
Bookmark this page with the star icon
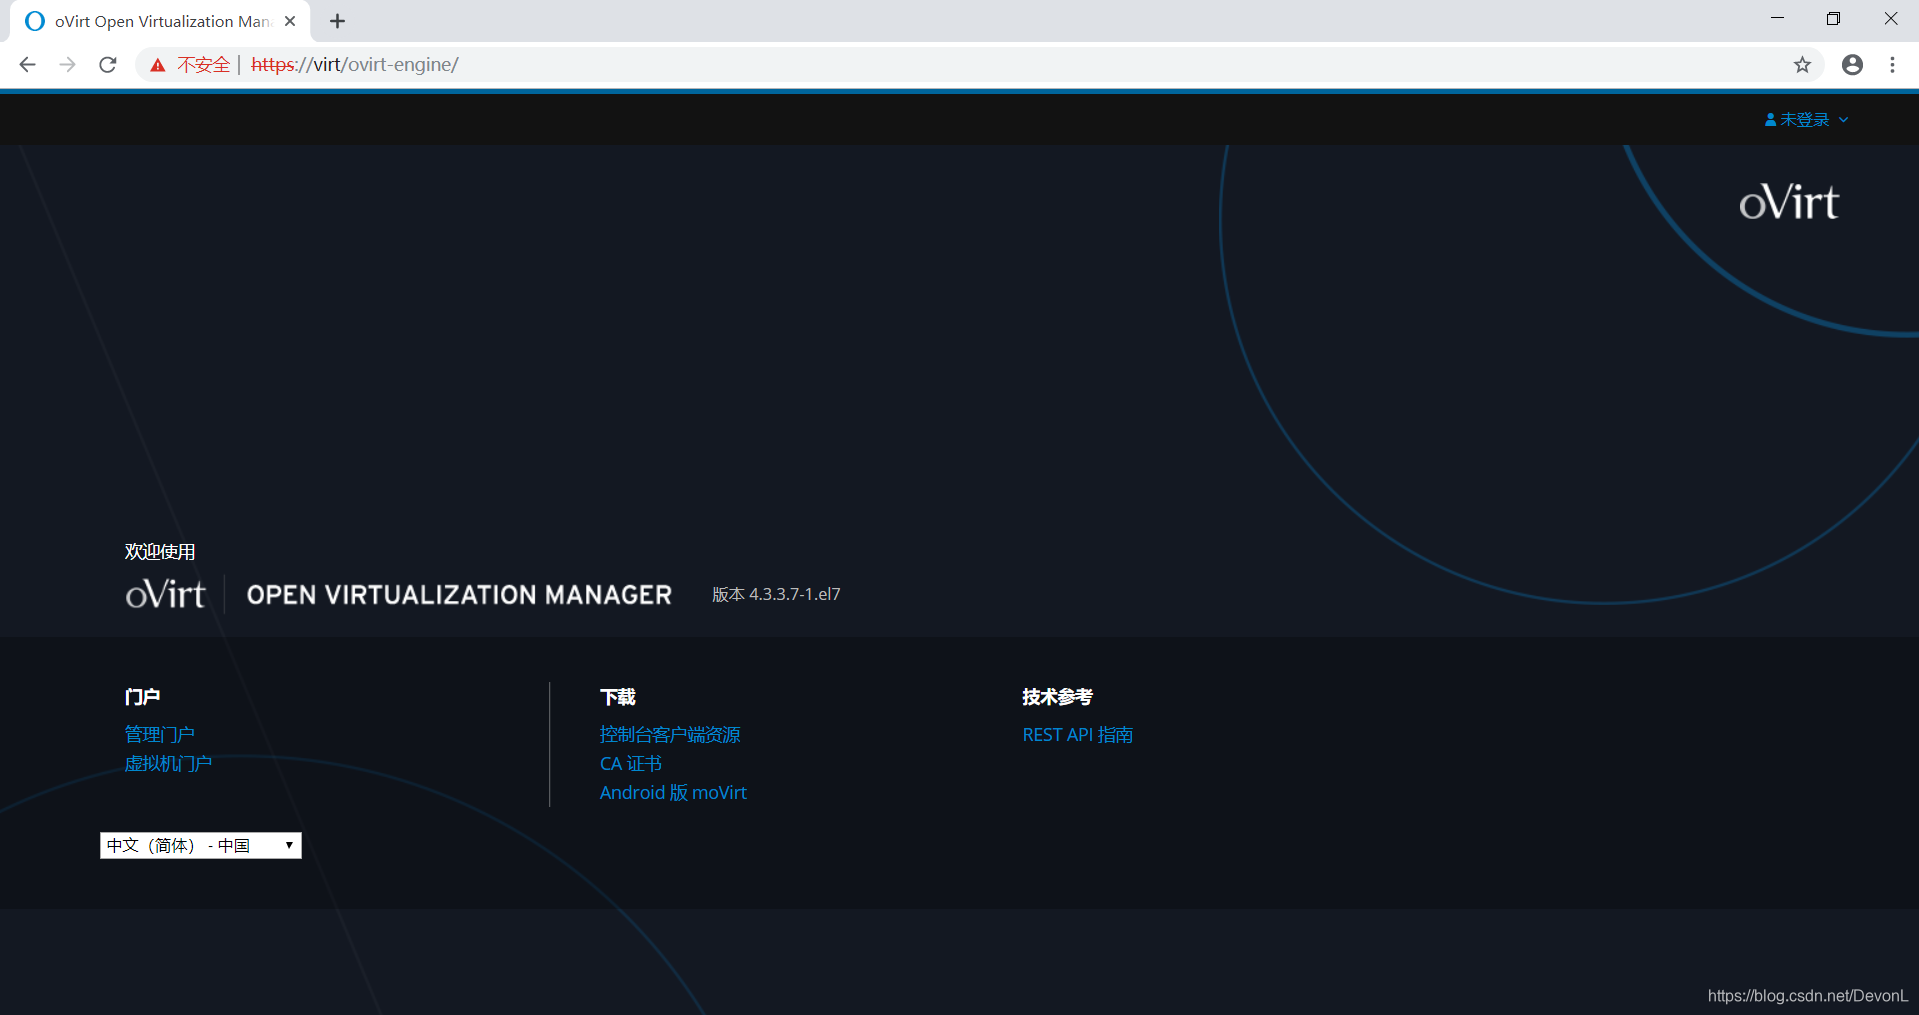click(x=1802, y=65)
